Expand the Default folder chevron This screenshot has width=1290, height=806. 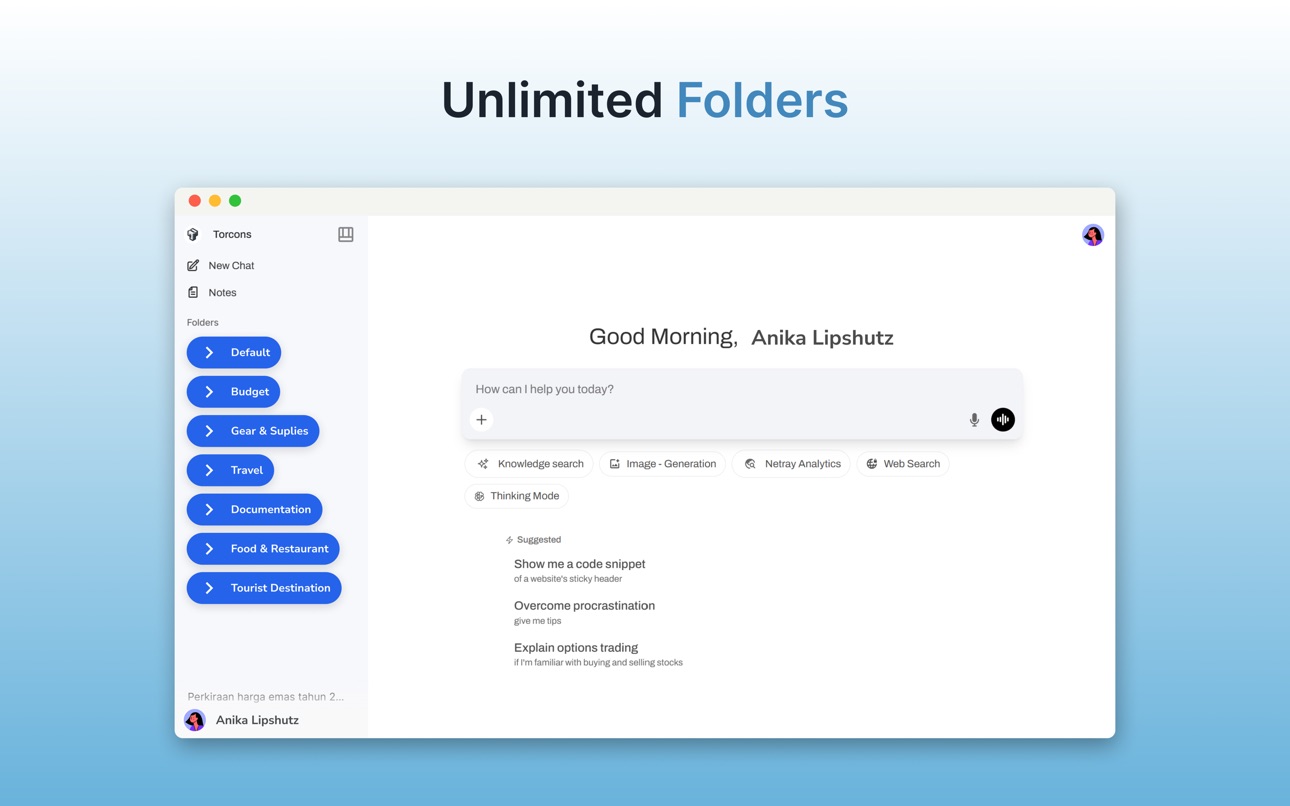pyautogui.click(x=209, y=352)
